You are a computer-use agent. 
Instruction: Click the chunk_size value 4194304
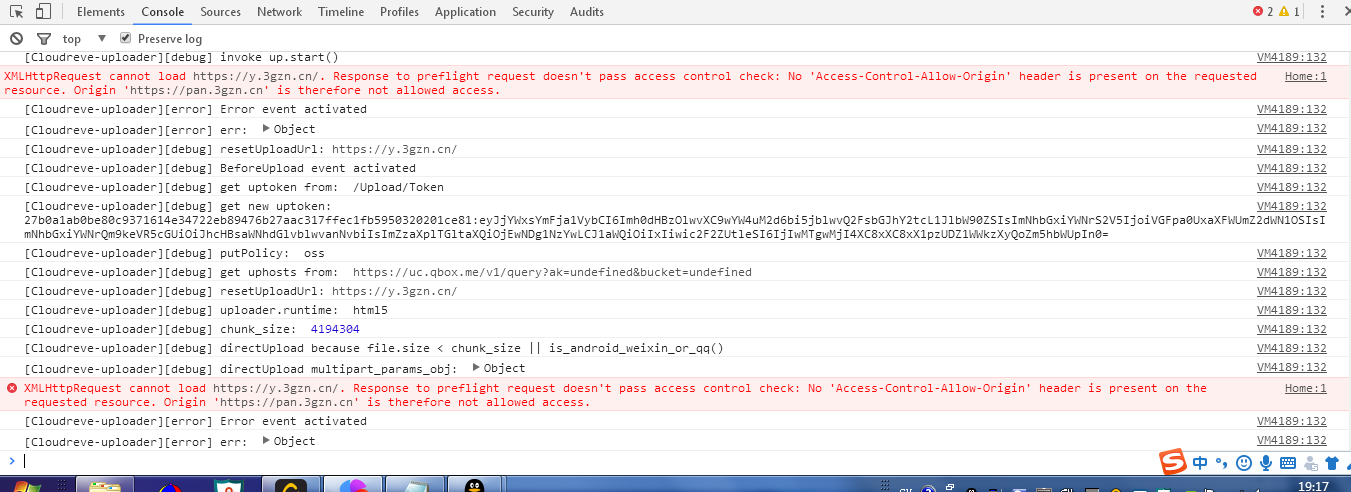335,329
